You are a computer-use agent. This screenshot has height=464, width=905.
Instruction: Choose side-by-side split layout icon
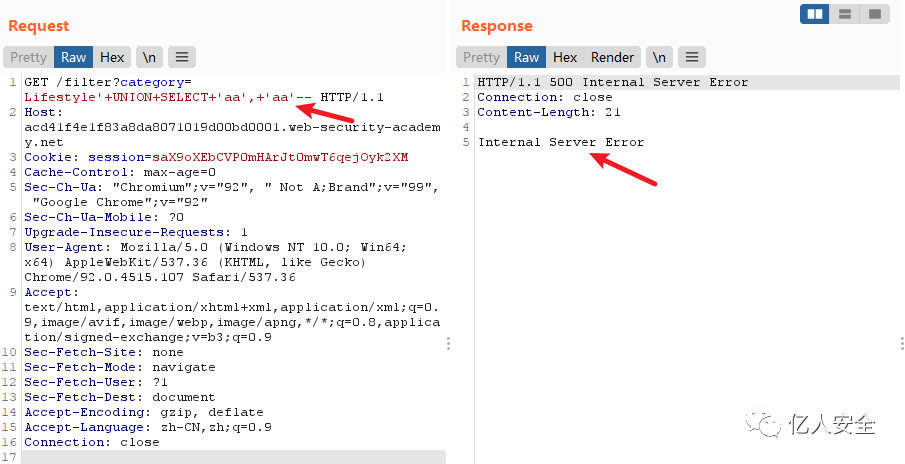pos(815,14)
